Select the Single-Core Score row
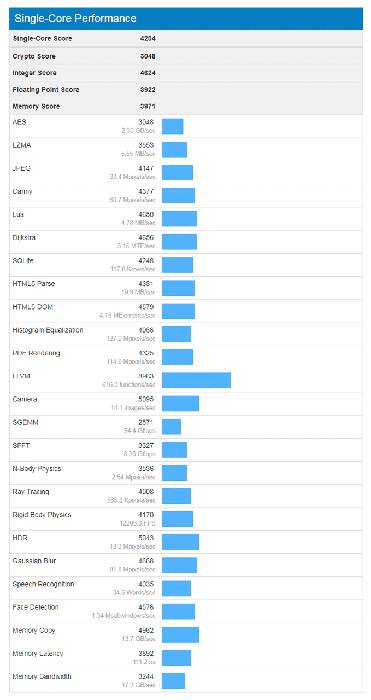371x700 pixels. (186, 38)
